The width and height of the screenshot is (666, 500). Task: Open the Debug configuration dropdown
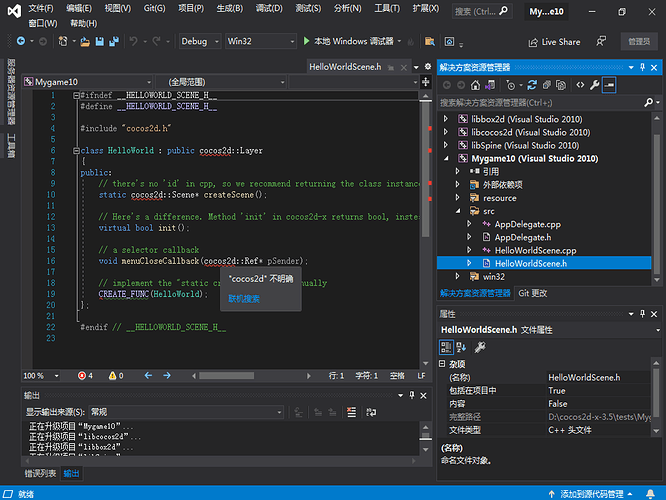200,42
